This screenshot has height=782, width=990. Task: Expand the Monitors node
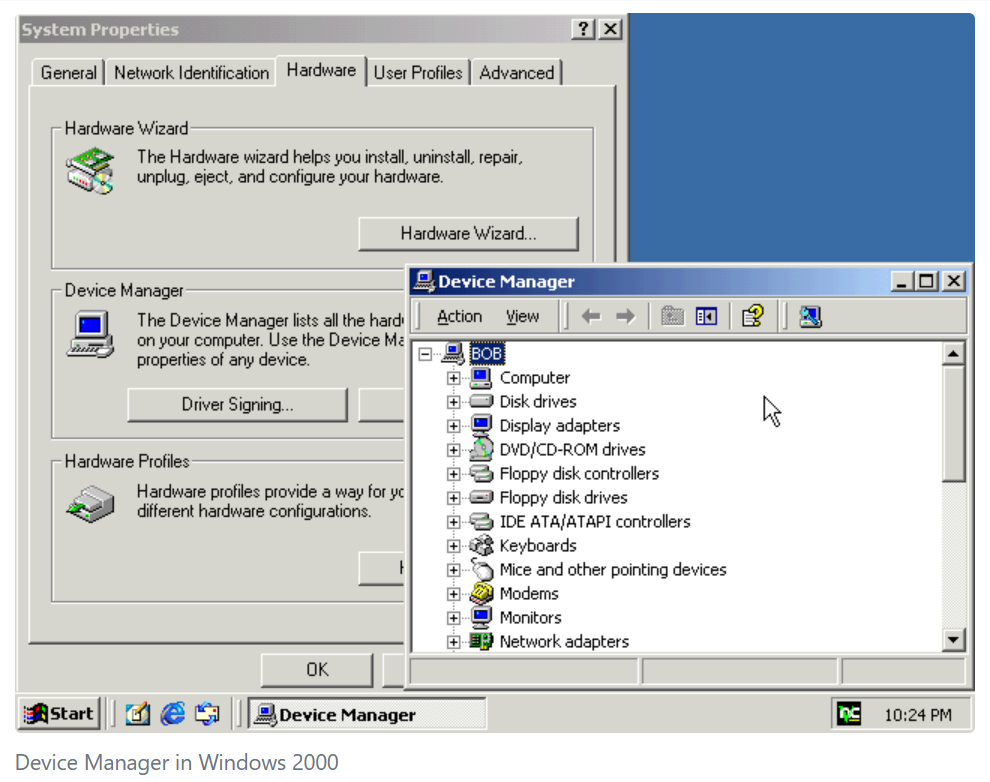[453, 618]
